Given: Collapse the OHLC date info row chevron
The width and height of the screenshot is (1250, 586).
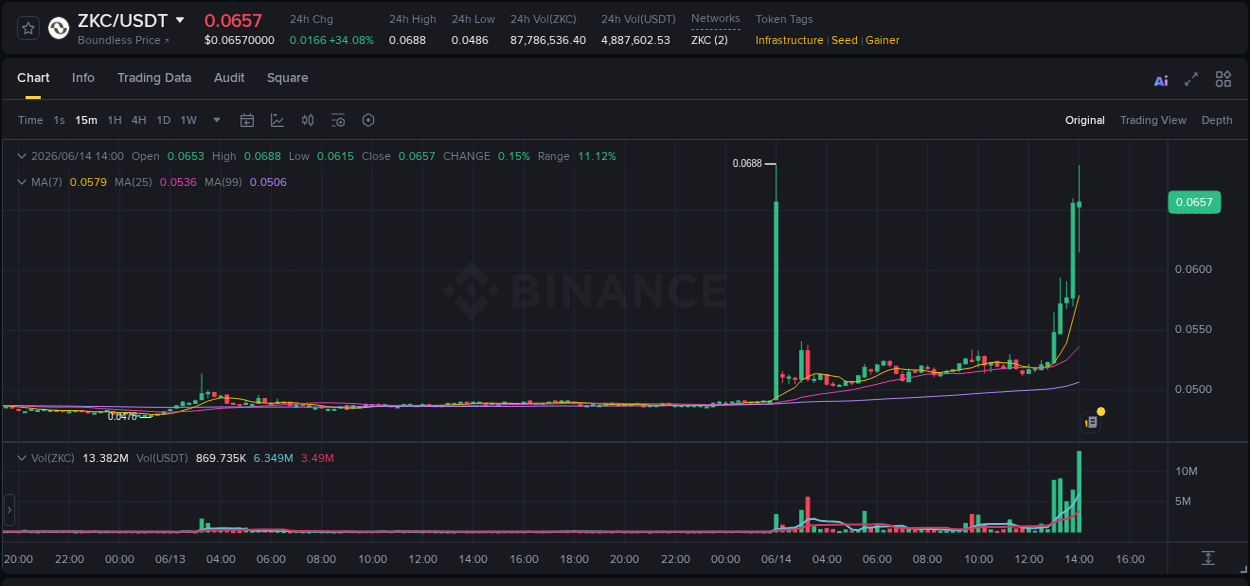Looking at the screenshot, I should click(x=22, y=156).
